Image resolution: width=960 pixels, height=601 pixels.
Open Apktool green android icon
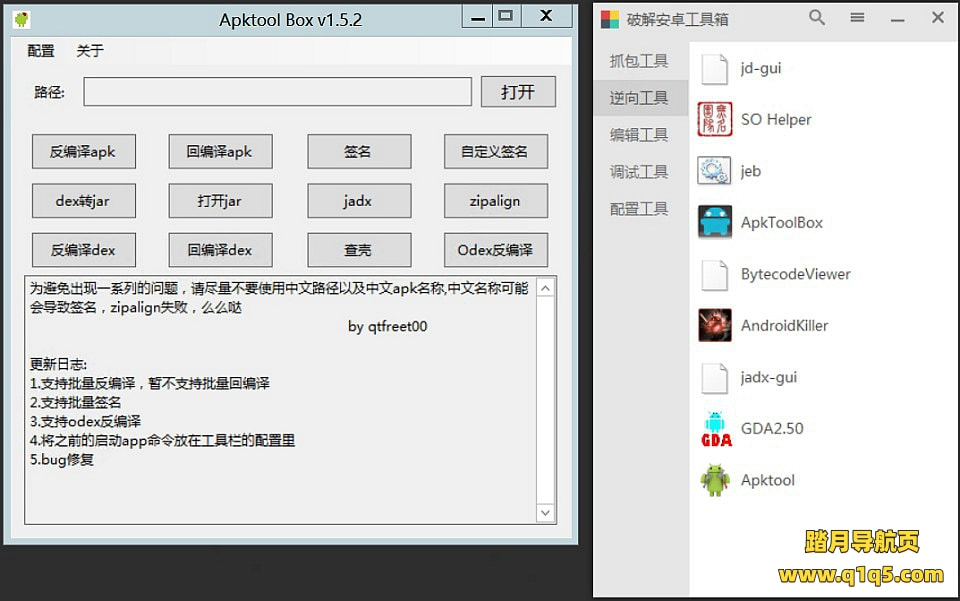tap(714, 480)
